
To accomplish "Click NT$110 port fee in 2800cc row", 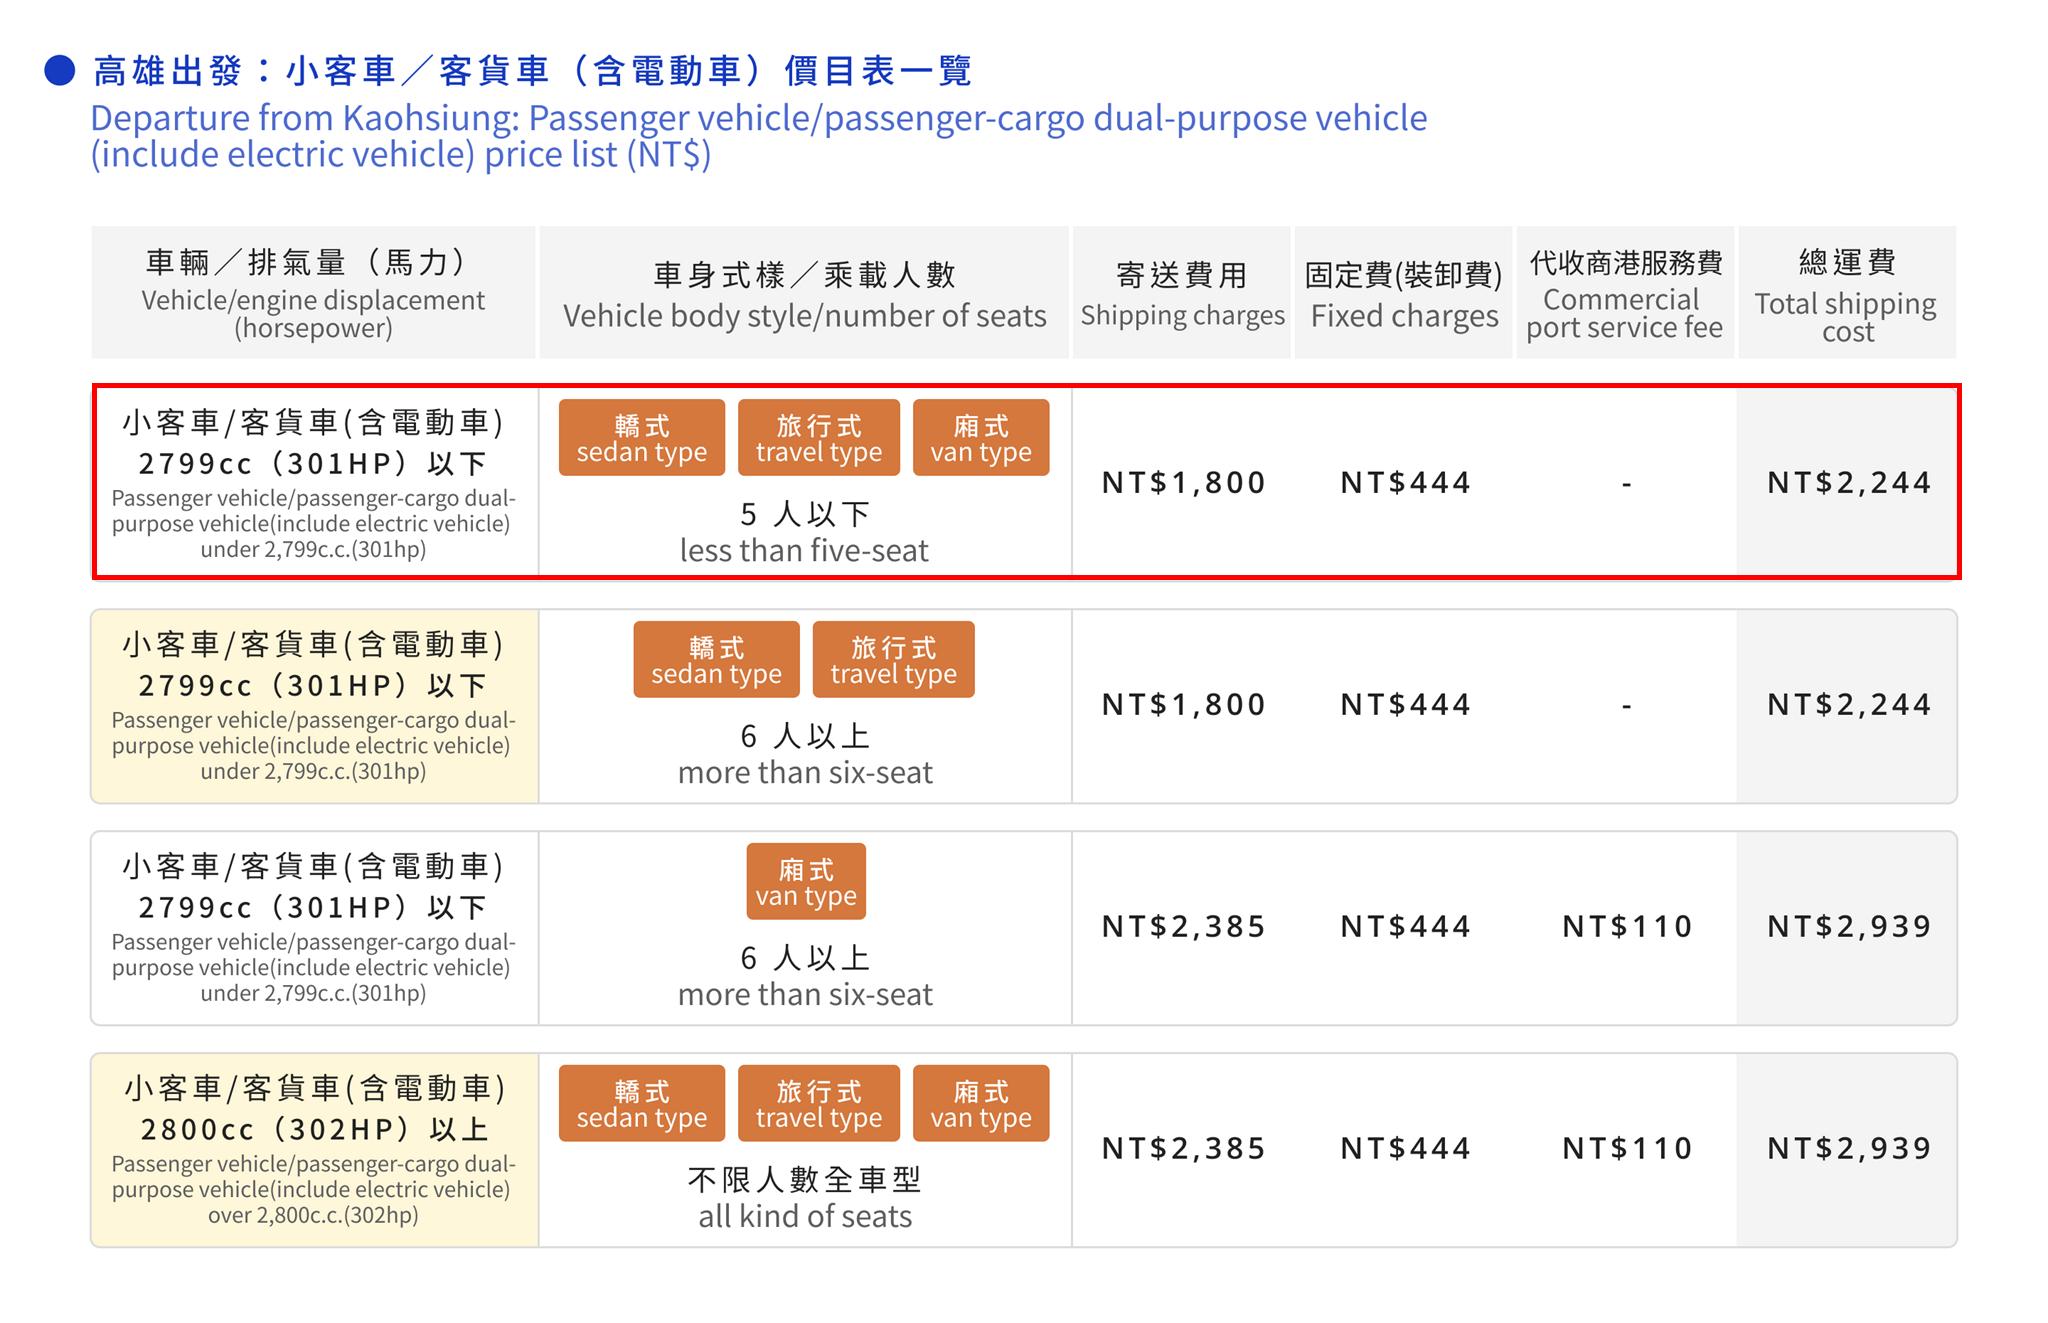I will tap(1627, 1149).
